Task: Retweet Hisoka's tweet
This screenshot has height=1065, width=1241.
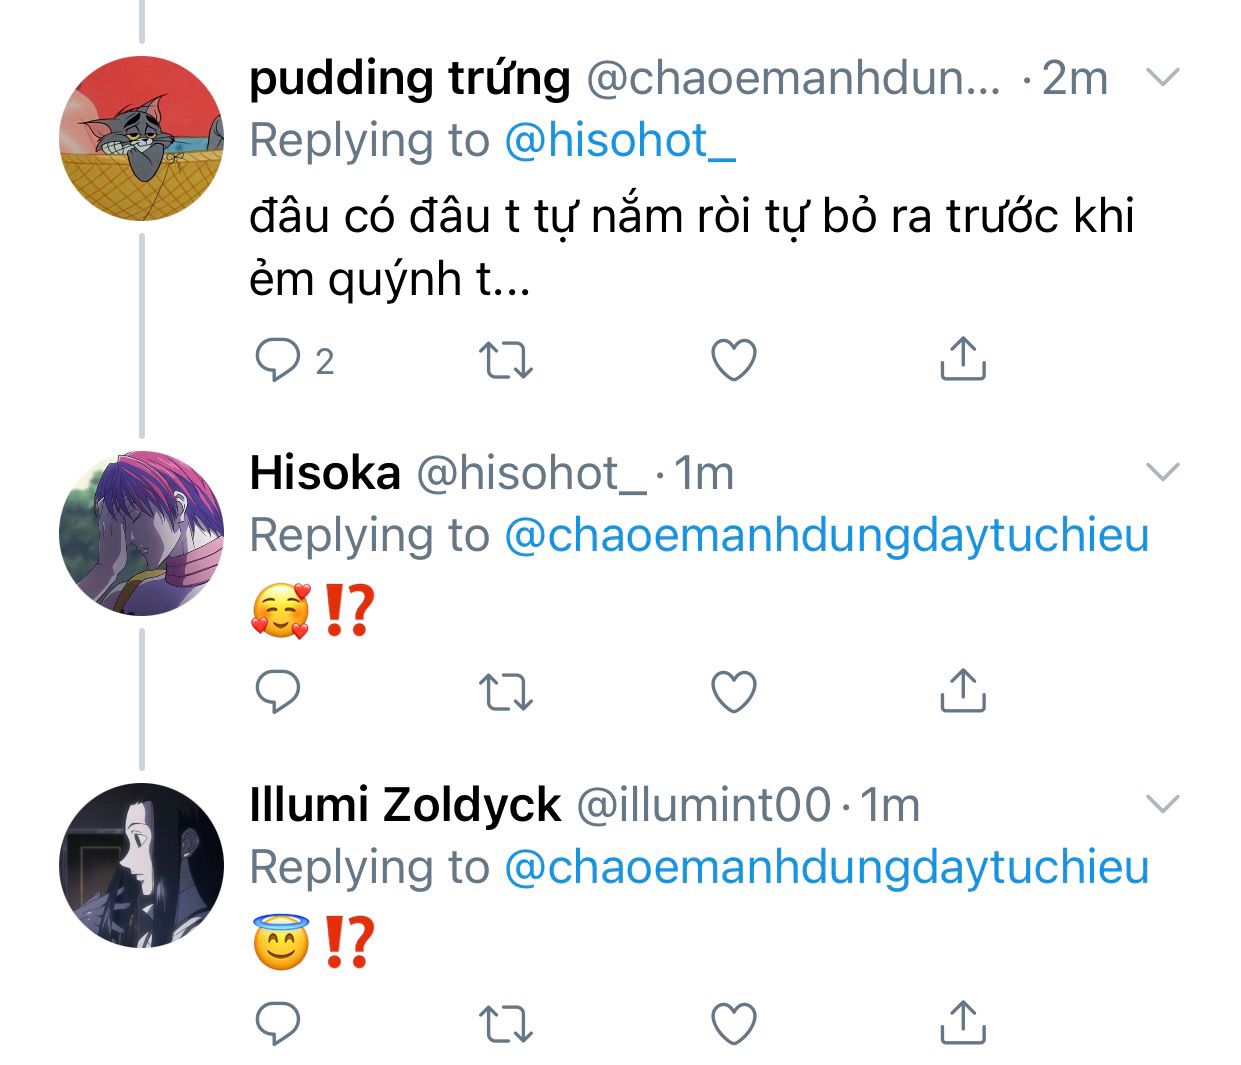Action: [x=506, y=691]
